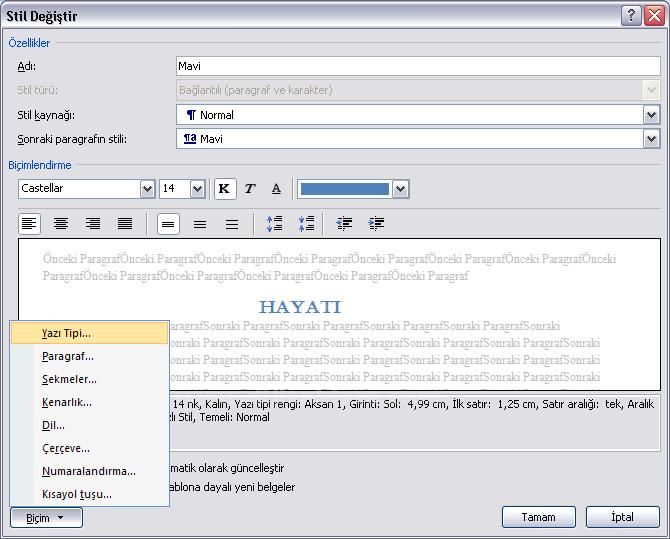Toggle Underline (A) formatting button
The height and width of the screenshot is (539, 670).
pyautogui.click(x=276, y=189)
